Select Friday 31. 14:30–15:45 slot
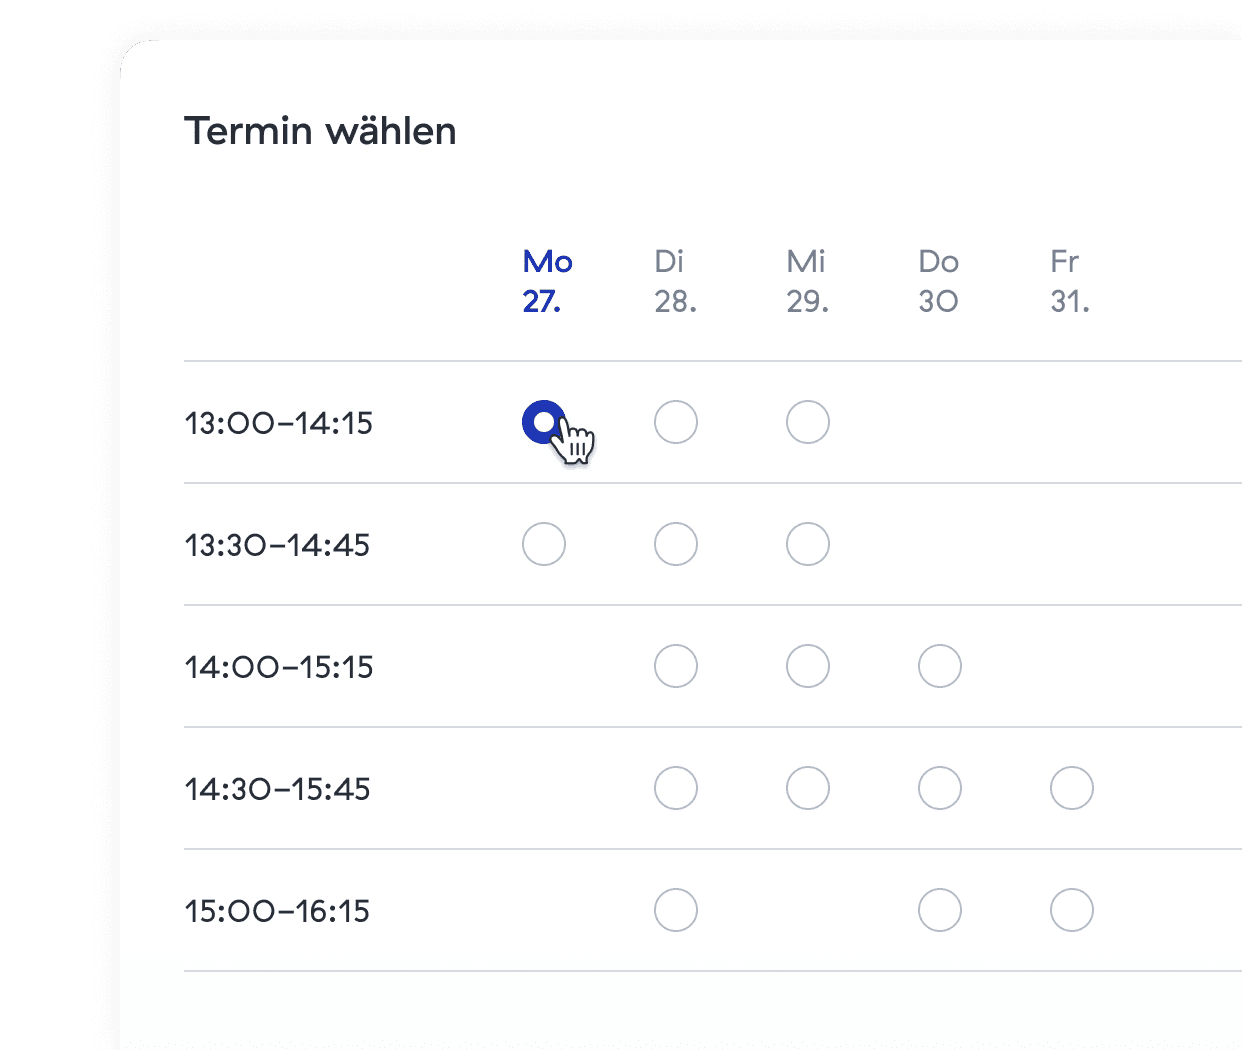 click(1072, 788)
